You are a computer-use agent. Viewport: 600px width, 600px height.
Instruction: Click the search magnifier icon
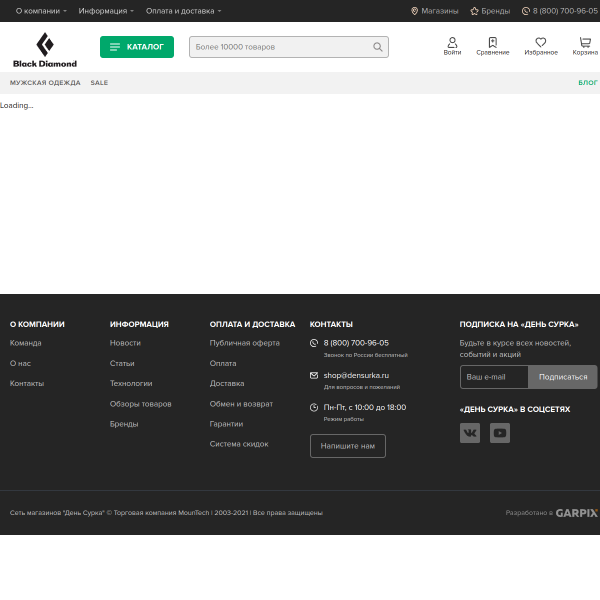pyautogui.click(x=377, y=47)
